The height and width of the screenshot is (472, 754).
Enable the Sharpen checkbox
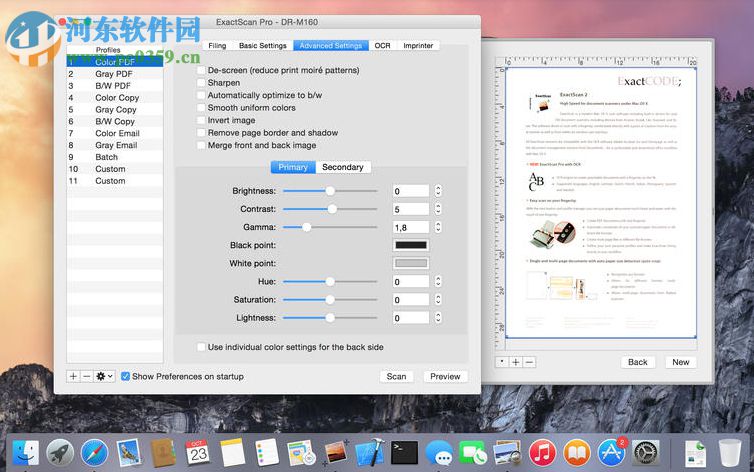pos(201,83)
